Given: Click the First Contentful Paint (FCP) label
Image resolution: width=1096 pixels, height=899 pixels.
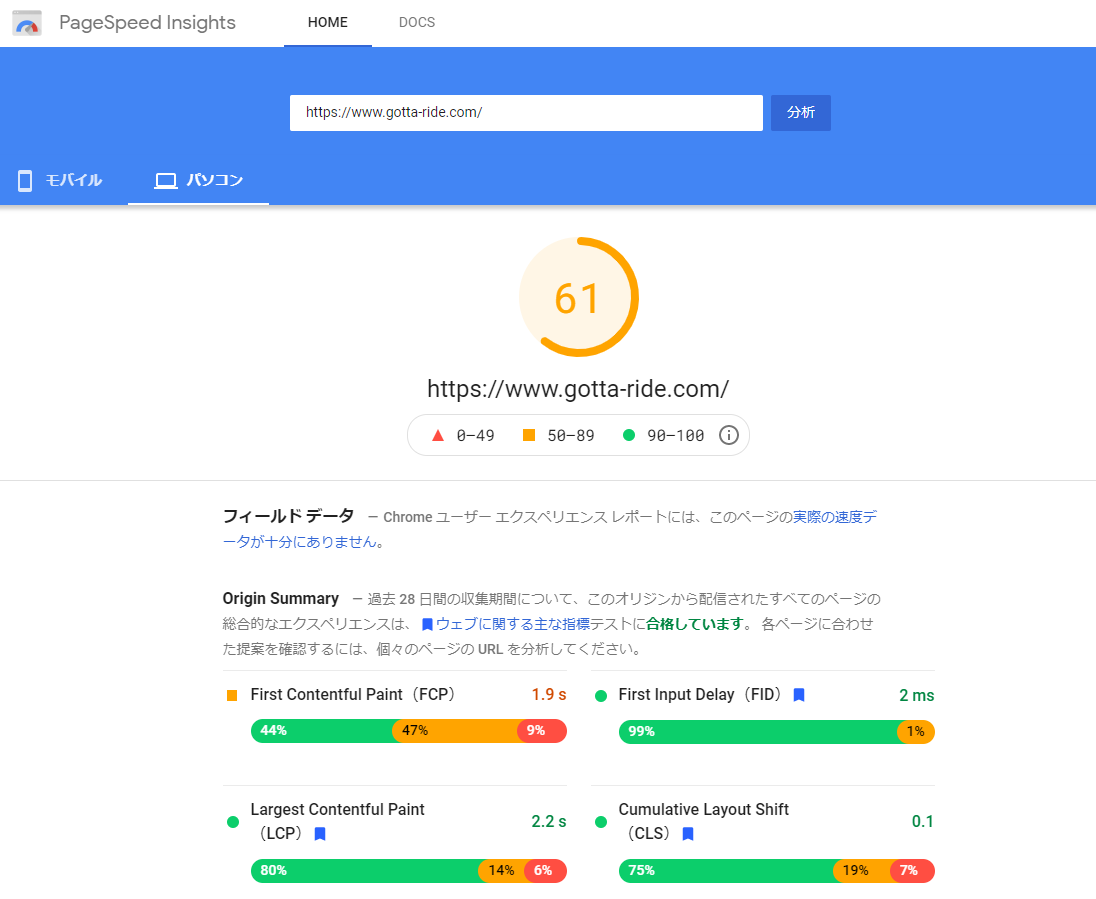Looking at the screenshot, I should tap(353, 695).
